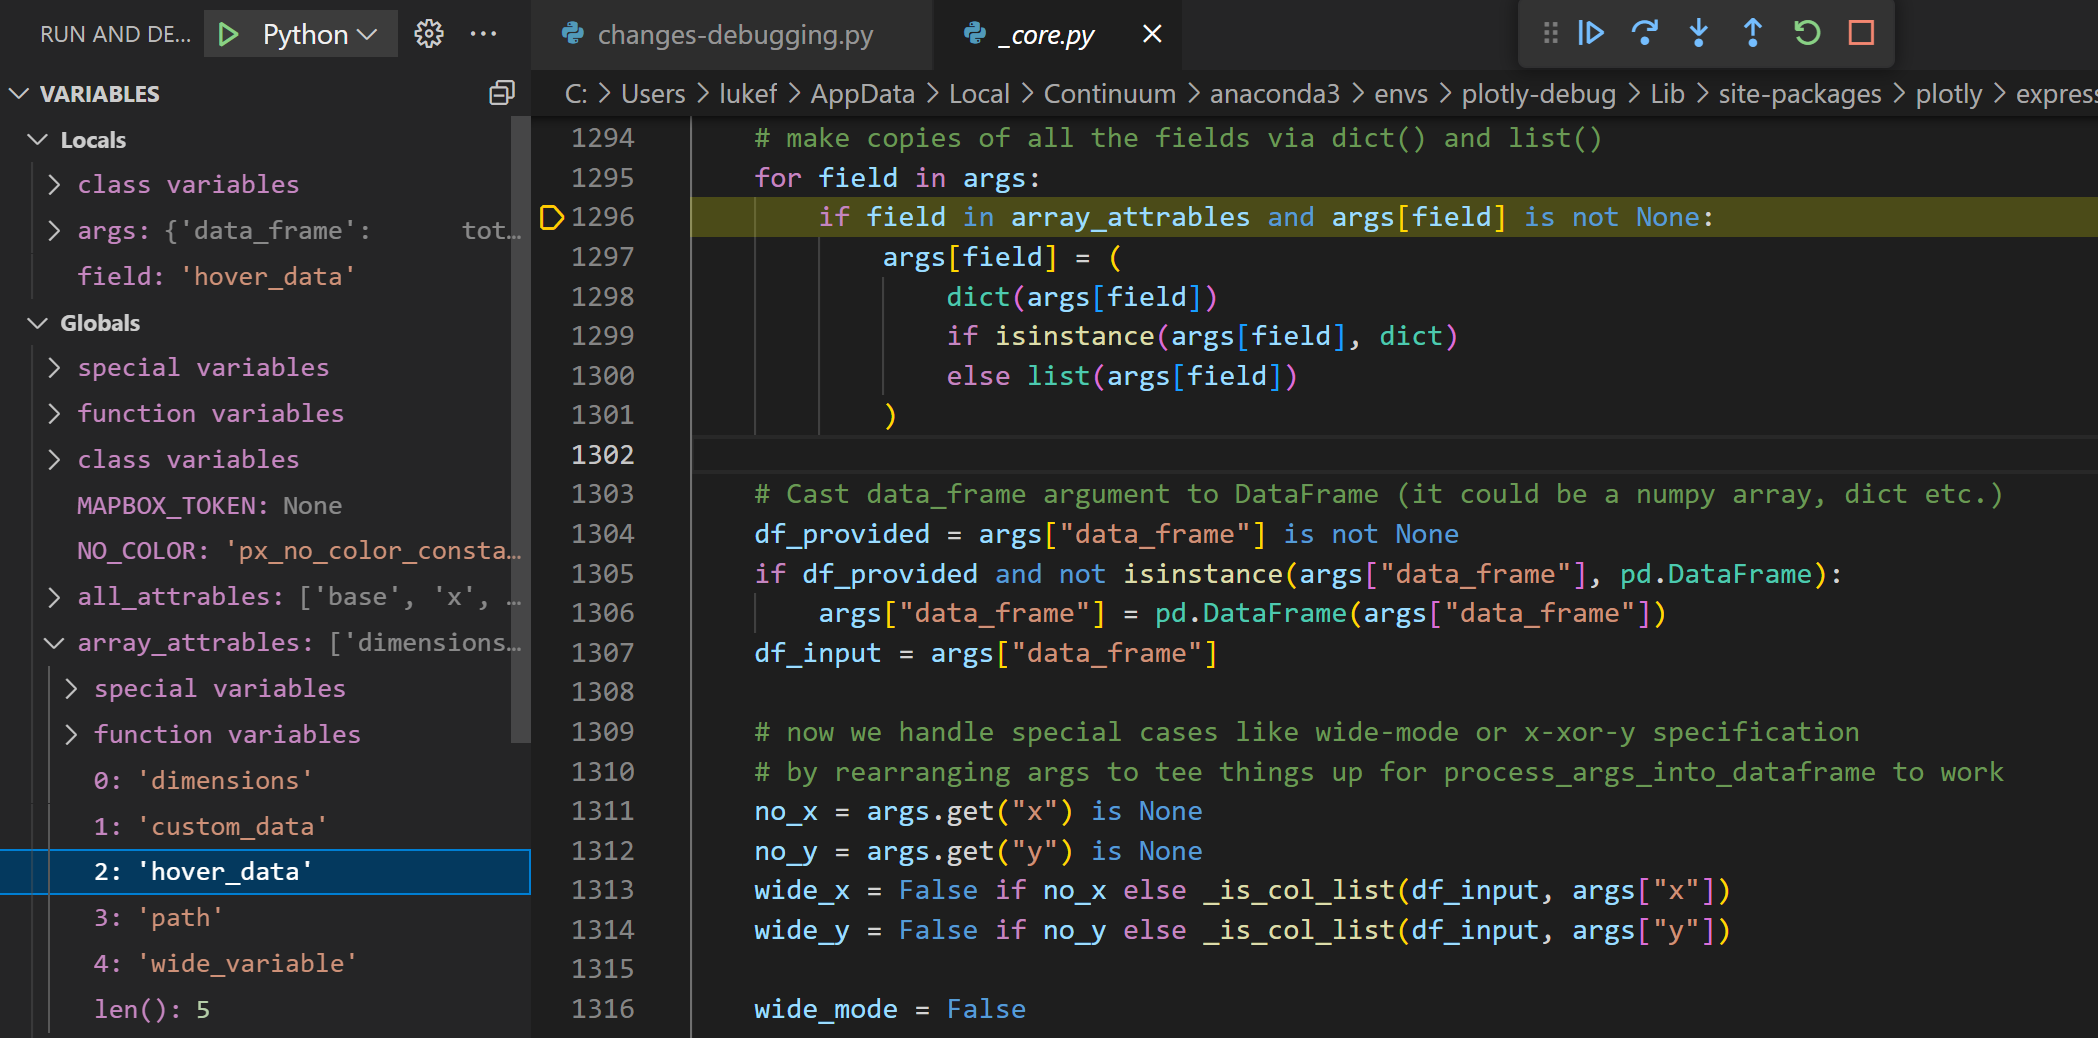Collapse the array_attrables list
This screenshot has height=1038, width=2098.
tap(55, 643)
